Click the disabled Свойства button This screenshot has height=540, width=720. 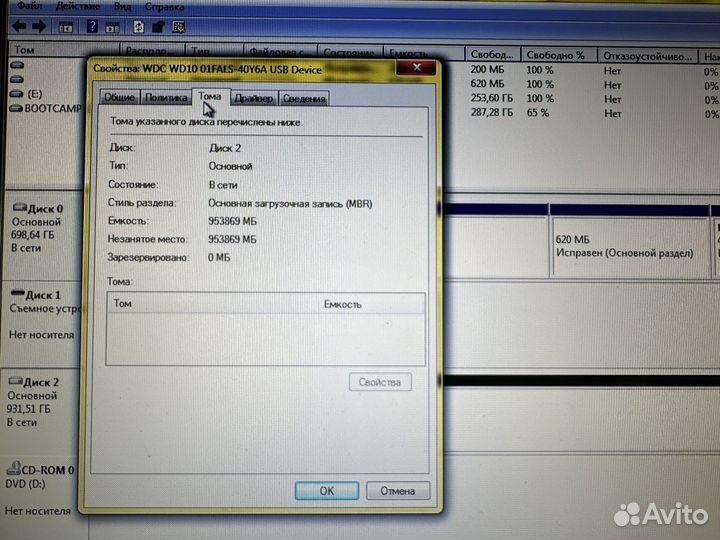[380, 382]
